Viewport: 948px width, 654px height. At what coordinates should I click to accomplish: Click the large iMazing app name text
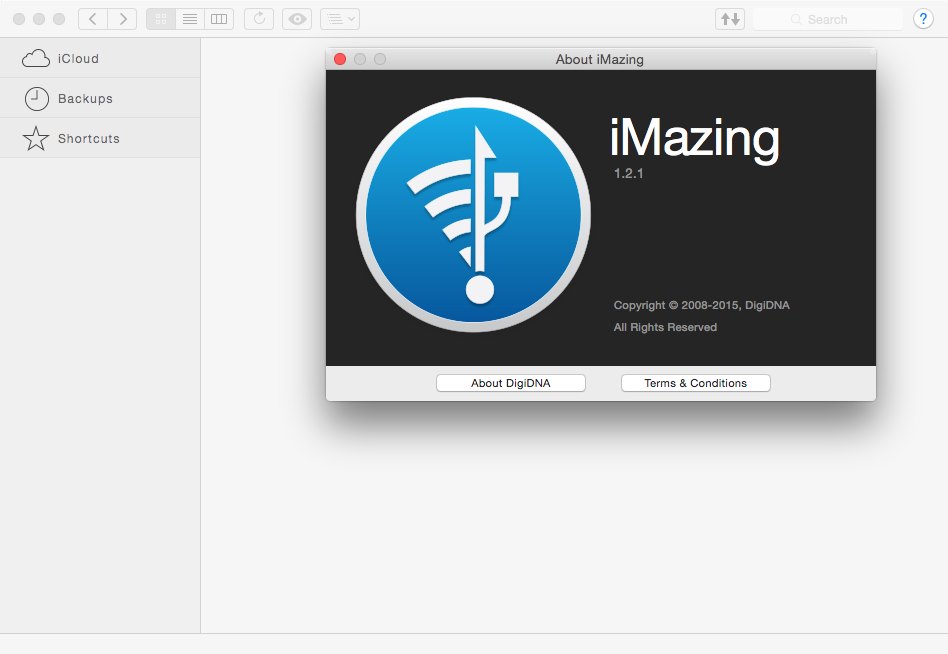click(695, 139)
